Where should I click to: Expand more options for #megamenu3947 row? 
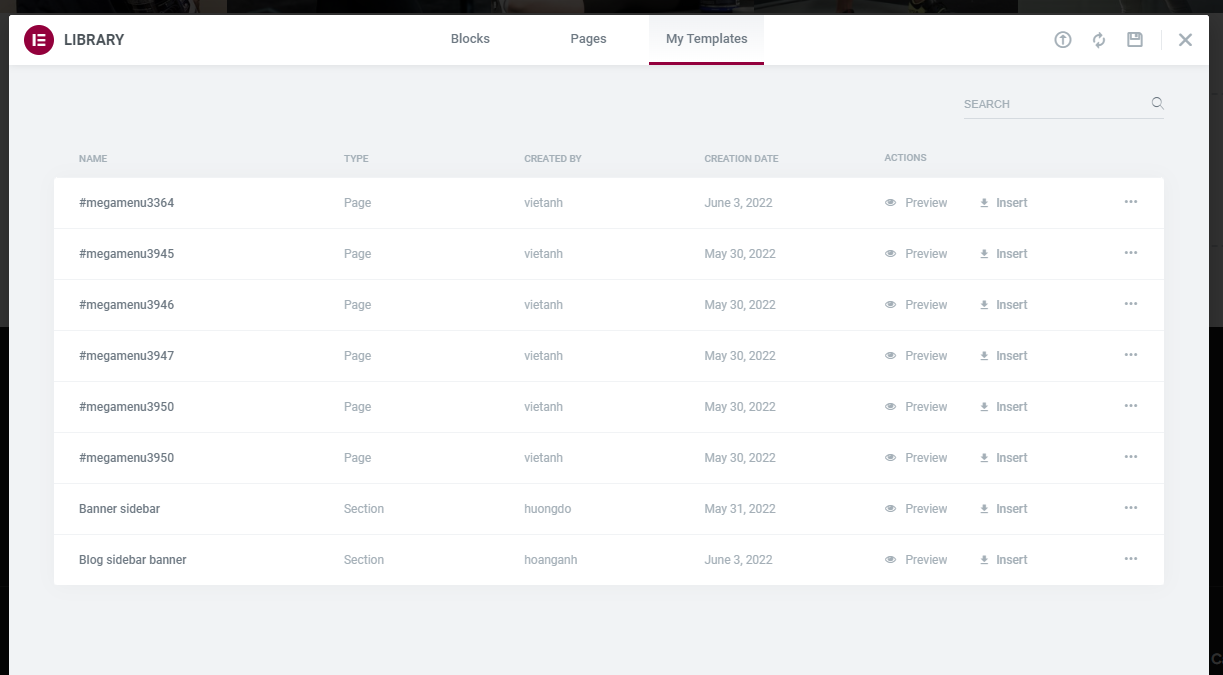(x=1131, y=355)
